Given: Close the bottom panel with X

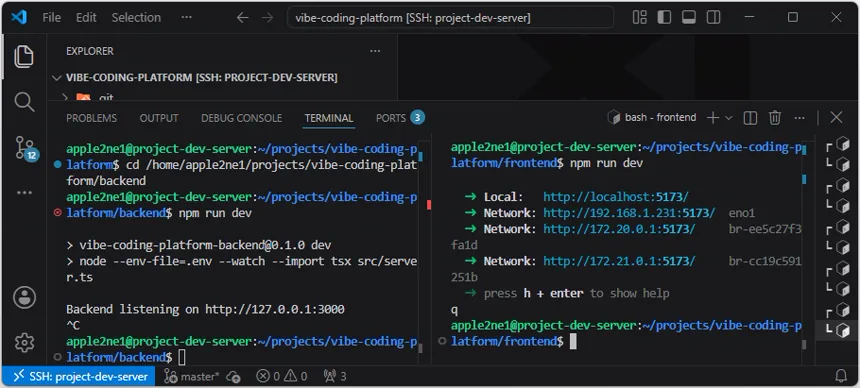Looking at the screenshot, I should [836, 117].
